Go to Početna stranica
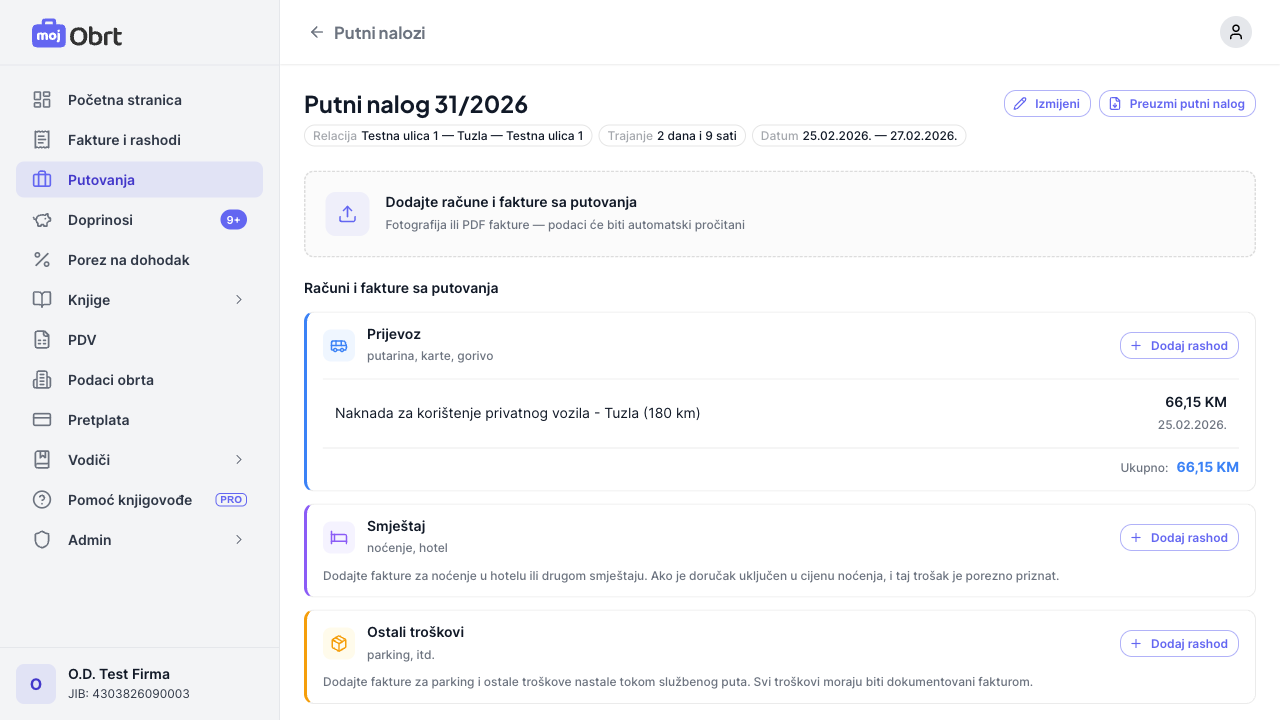1280x720 pixels. tap(124, 100)
